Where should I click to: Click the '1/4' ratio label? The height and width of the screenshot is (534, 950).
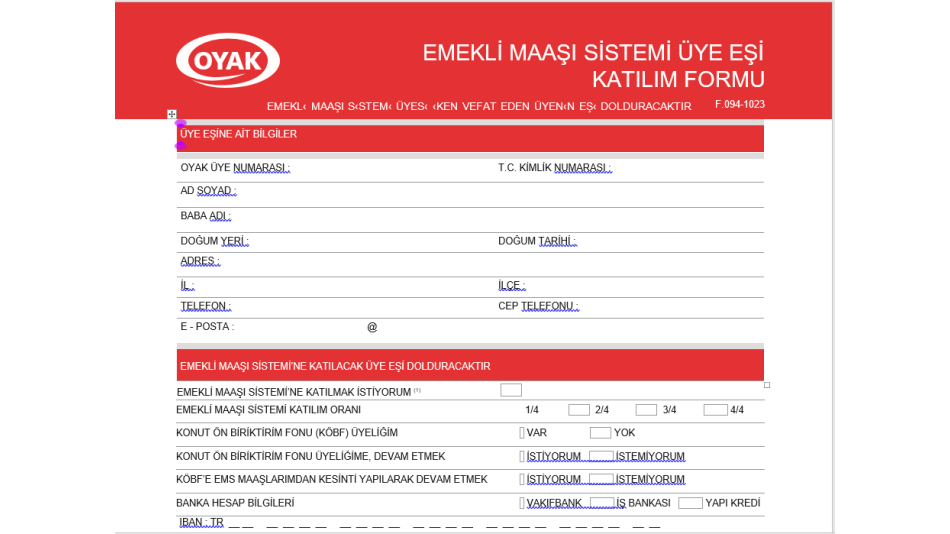tap(532, 410)
